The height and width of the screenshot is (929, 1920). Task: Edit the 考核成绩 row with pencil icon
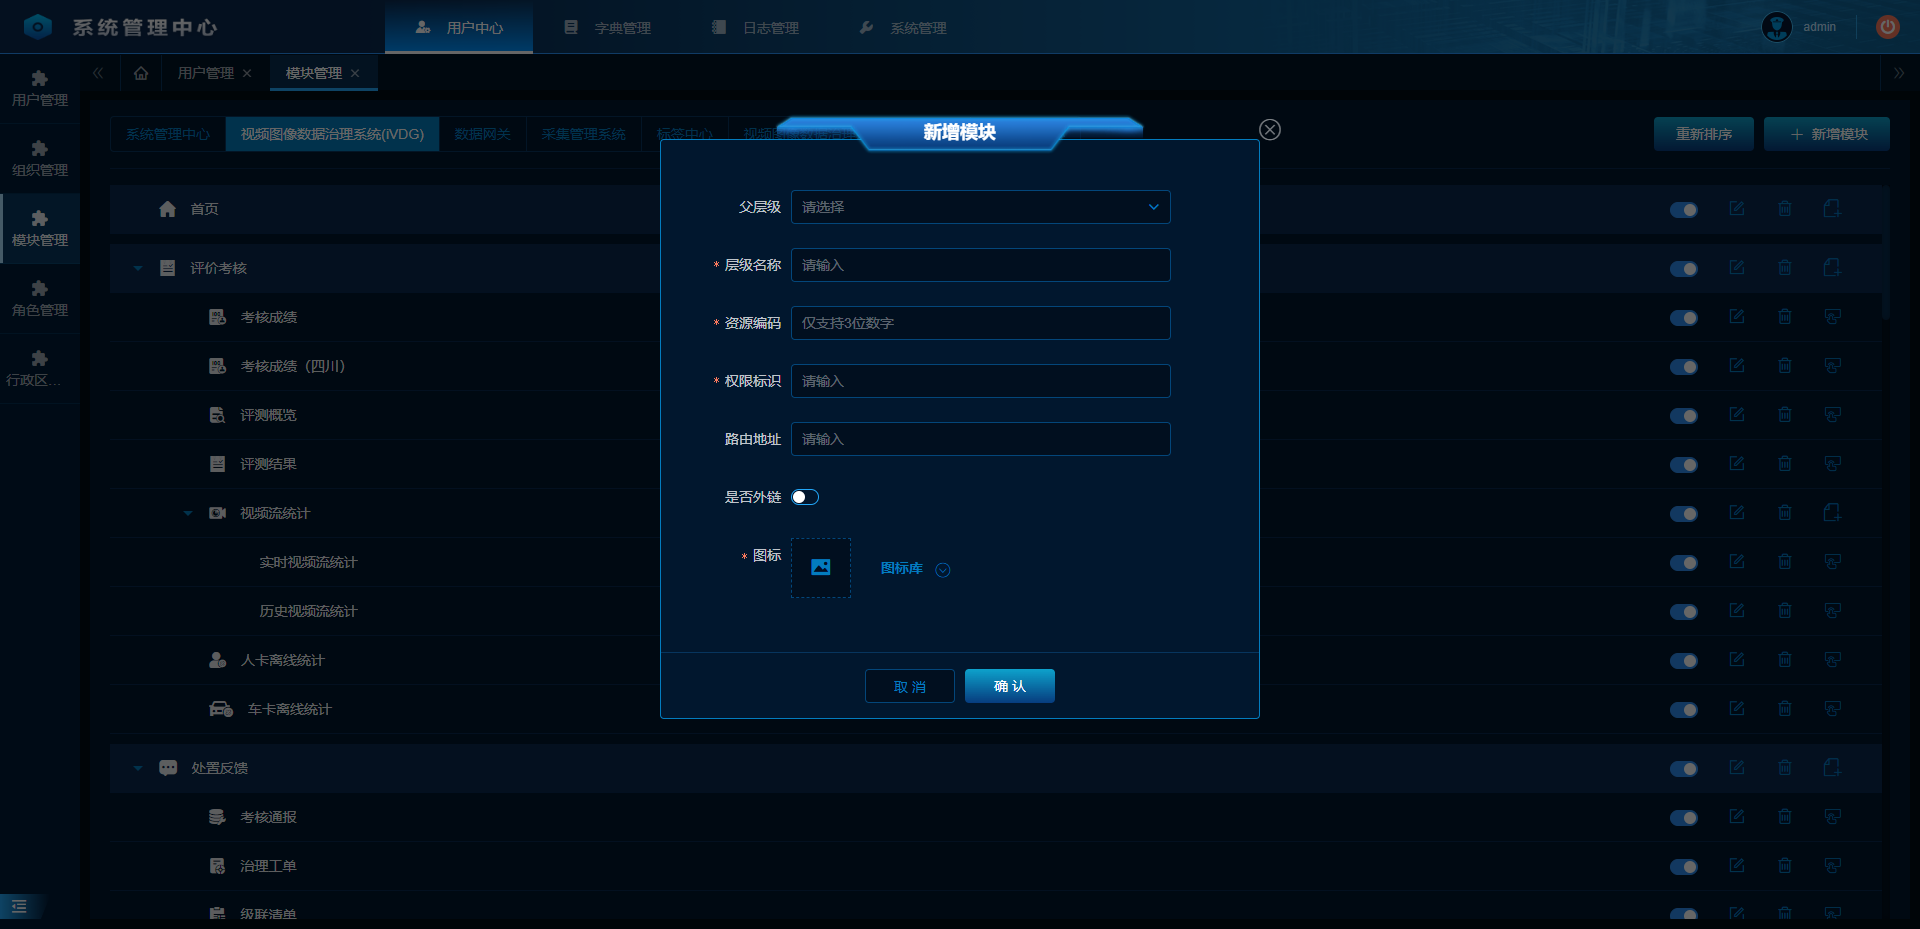(x=1737, y=317)
